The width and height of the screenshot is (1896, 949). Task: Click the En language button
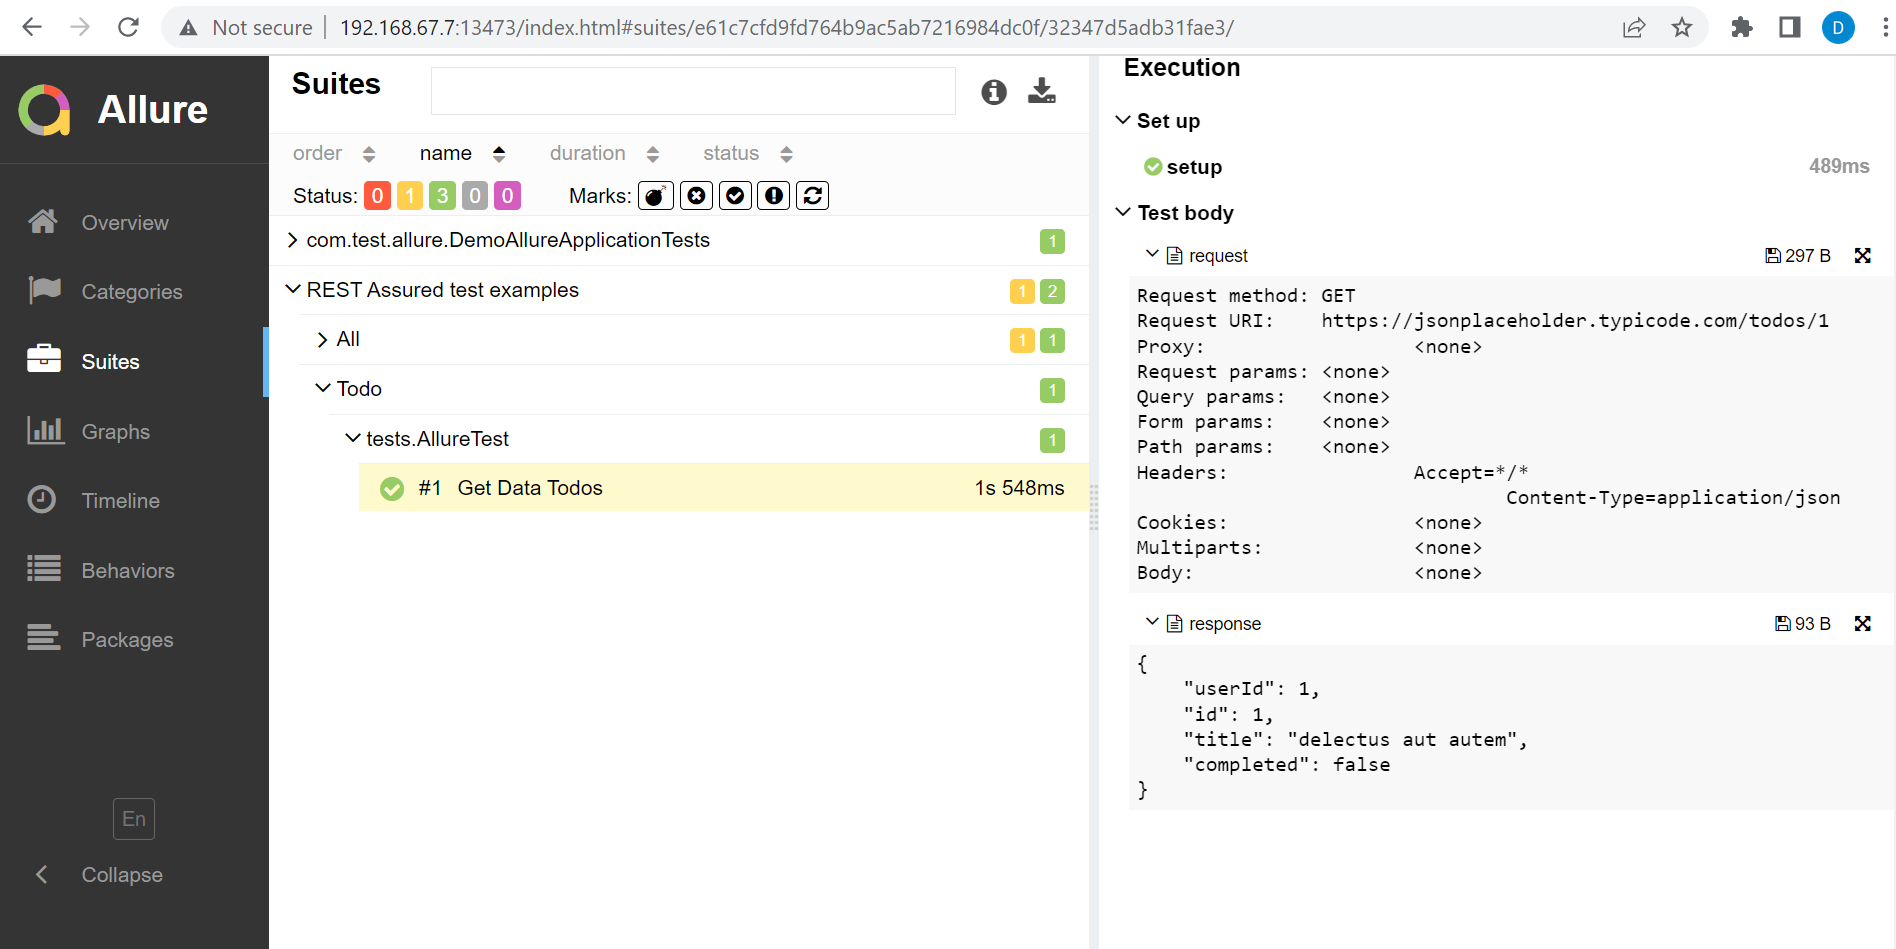pos(133,818)
